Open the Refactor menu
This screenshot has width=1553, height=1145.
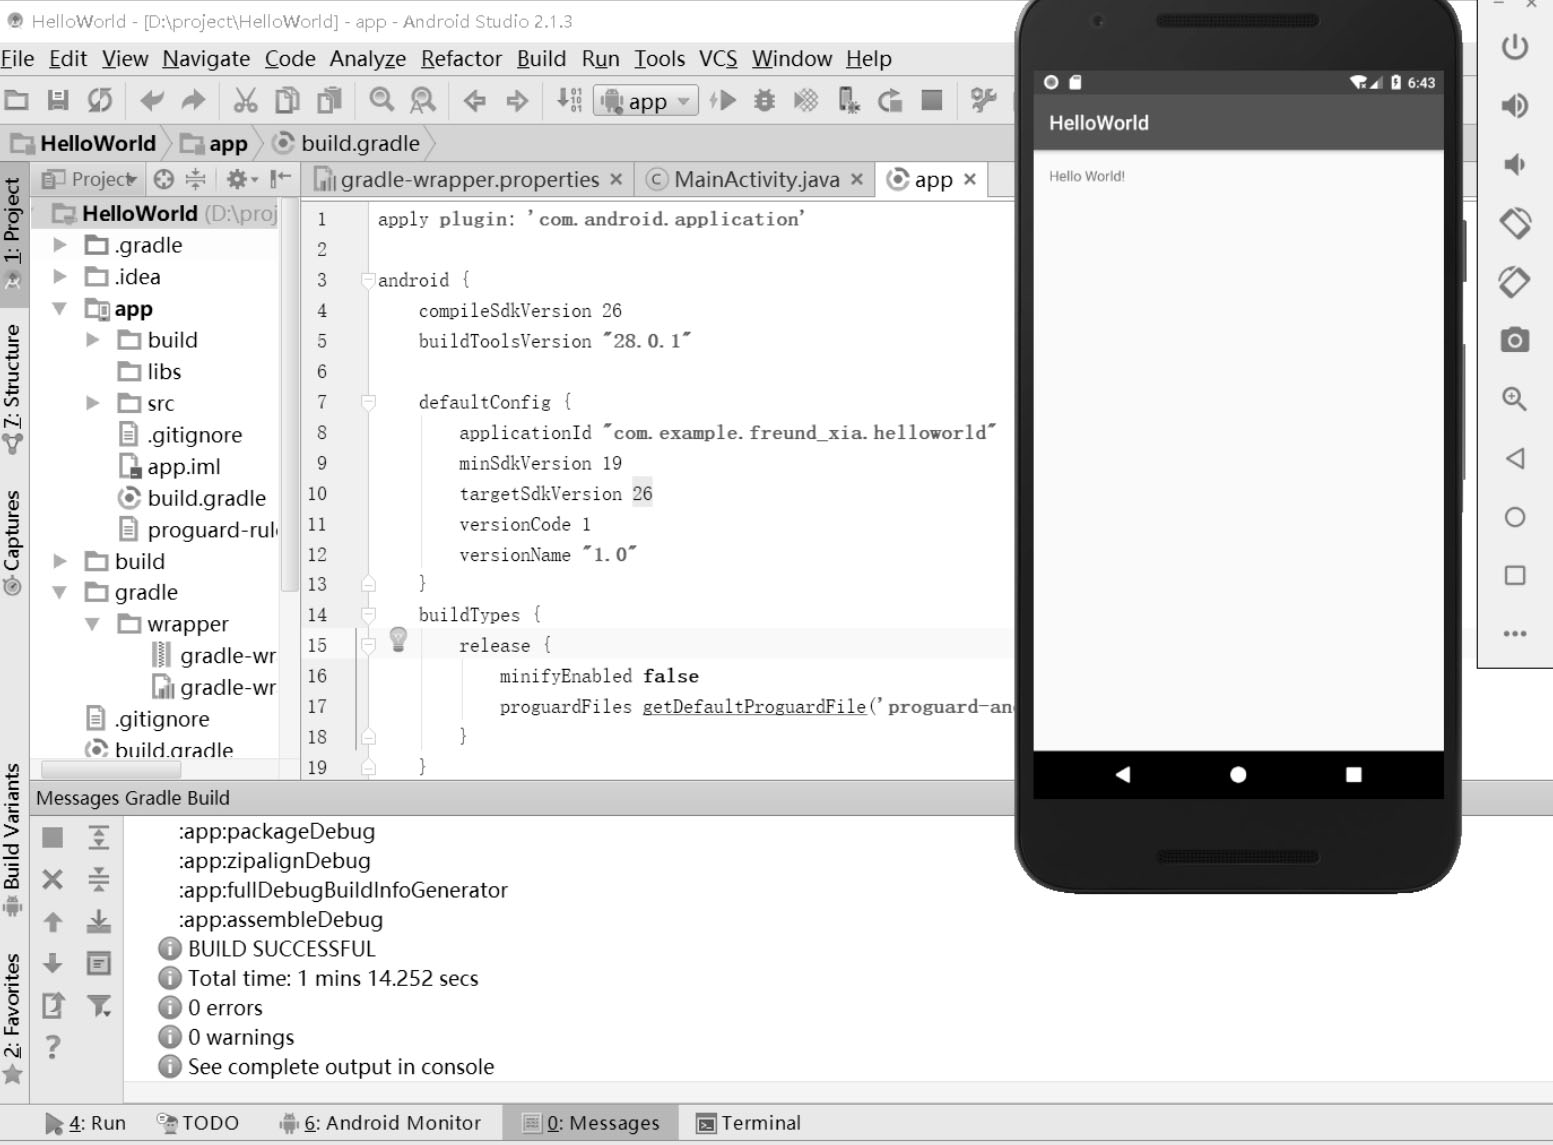click(461, 59)
